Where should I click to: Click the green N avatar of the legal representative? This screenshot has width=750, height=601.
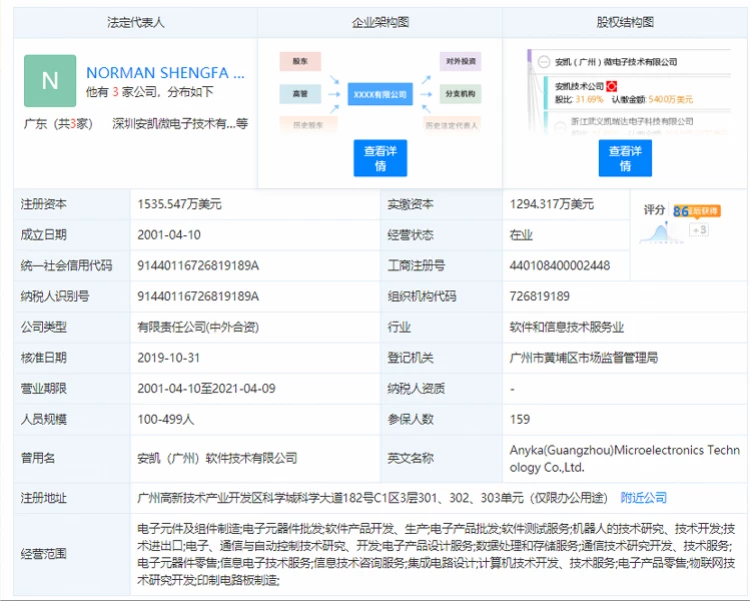(x=49, y=81)
